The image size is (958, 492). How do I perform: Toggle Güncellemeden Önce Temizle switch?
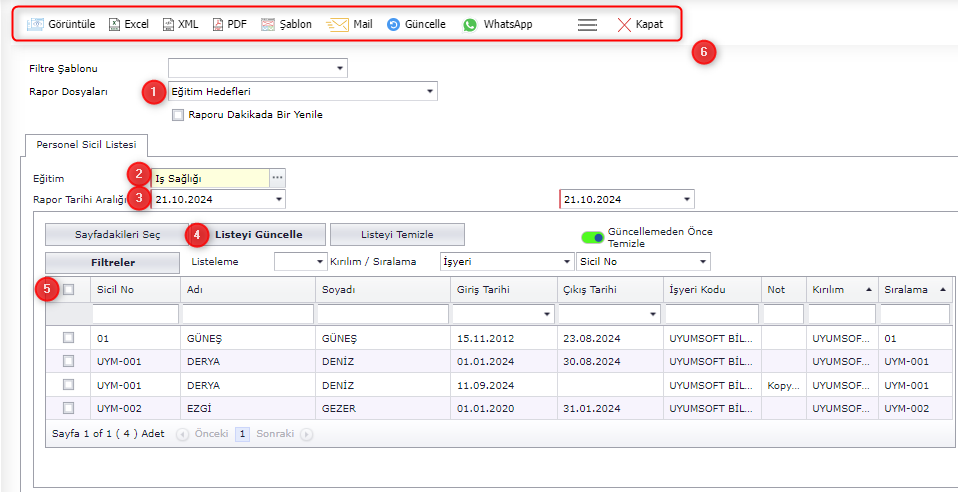point(593,237)
